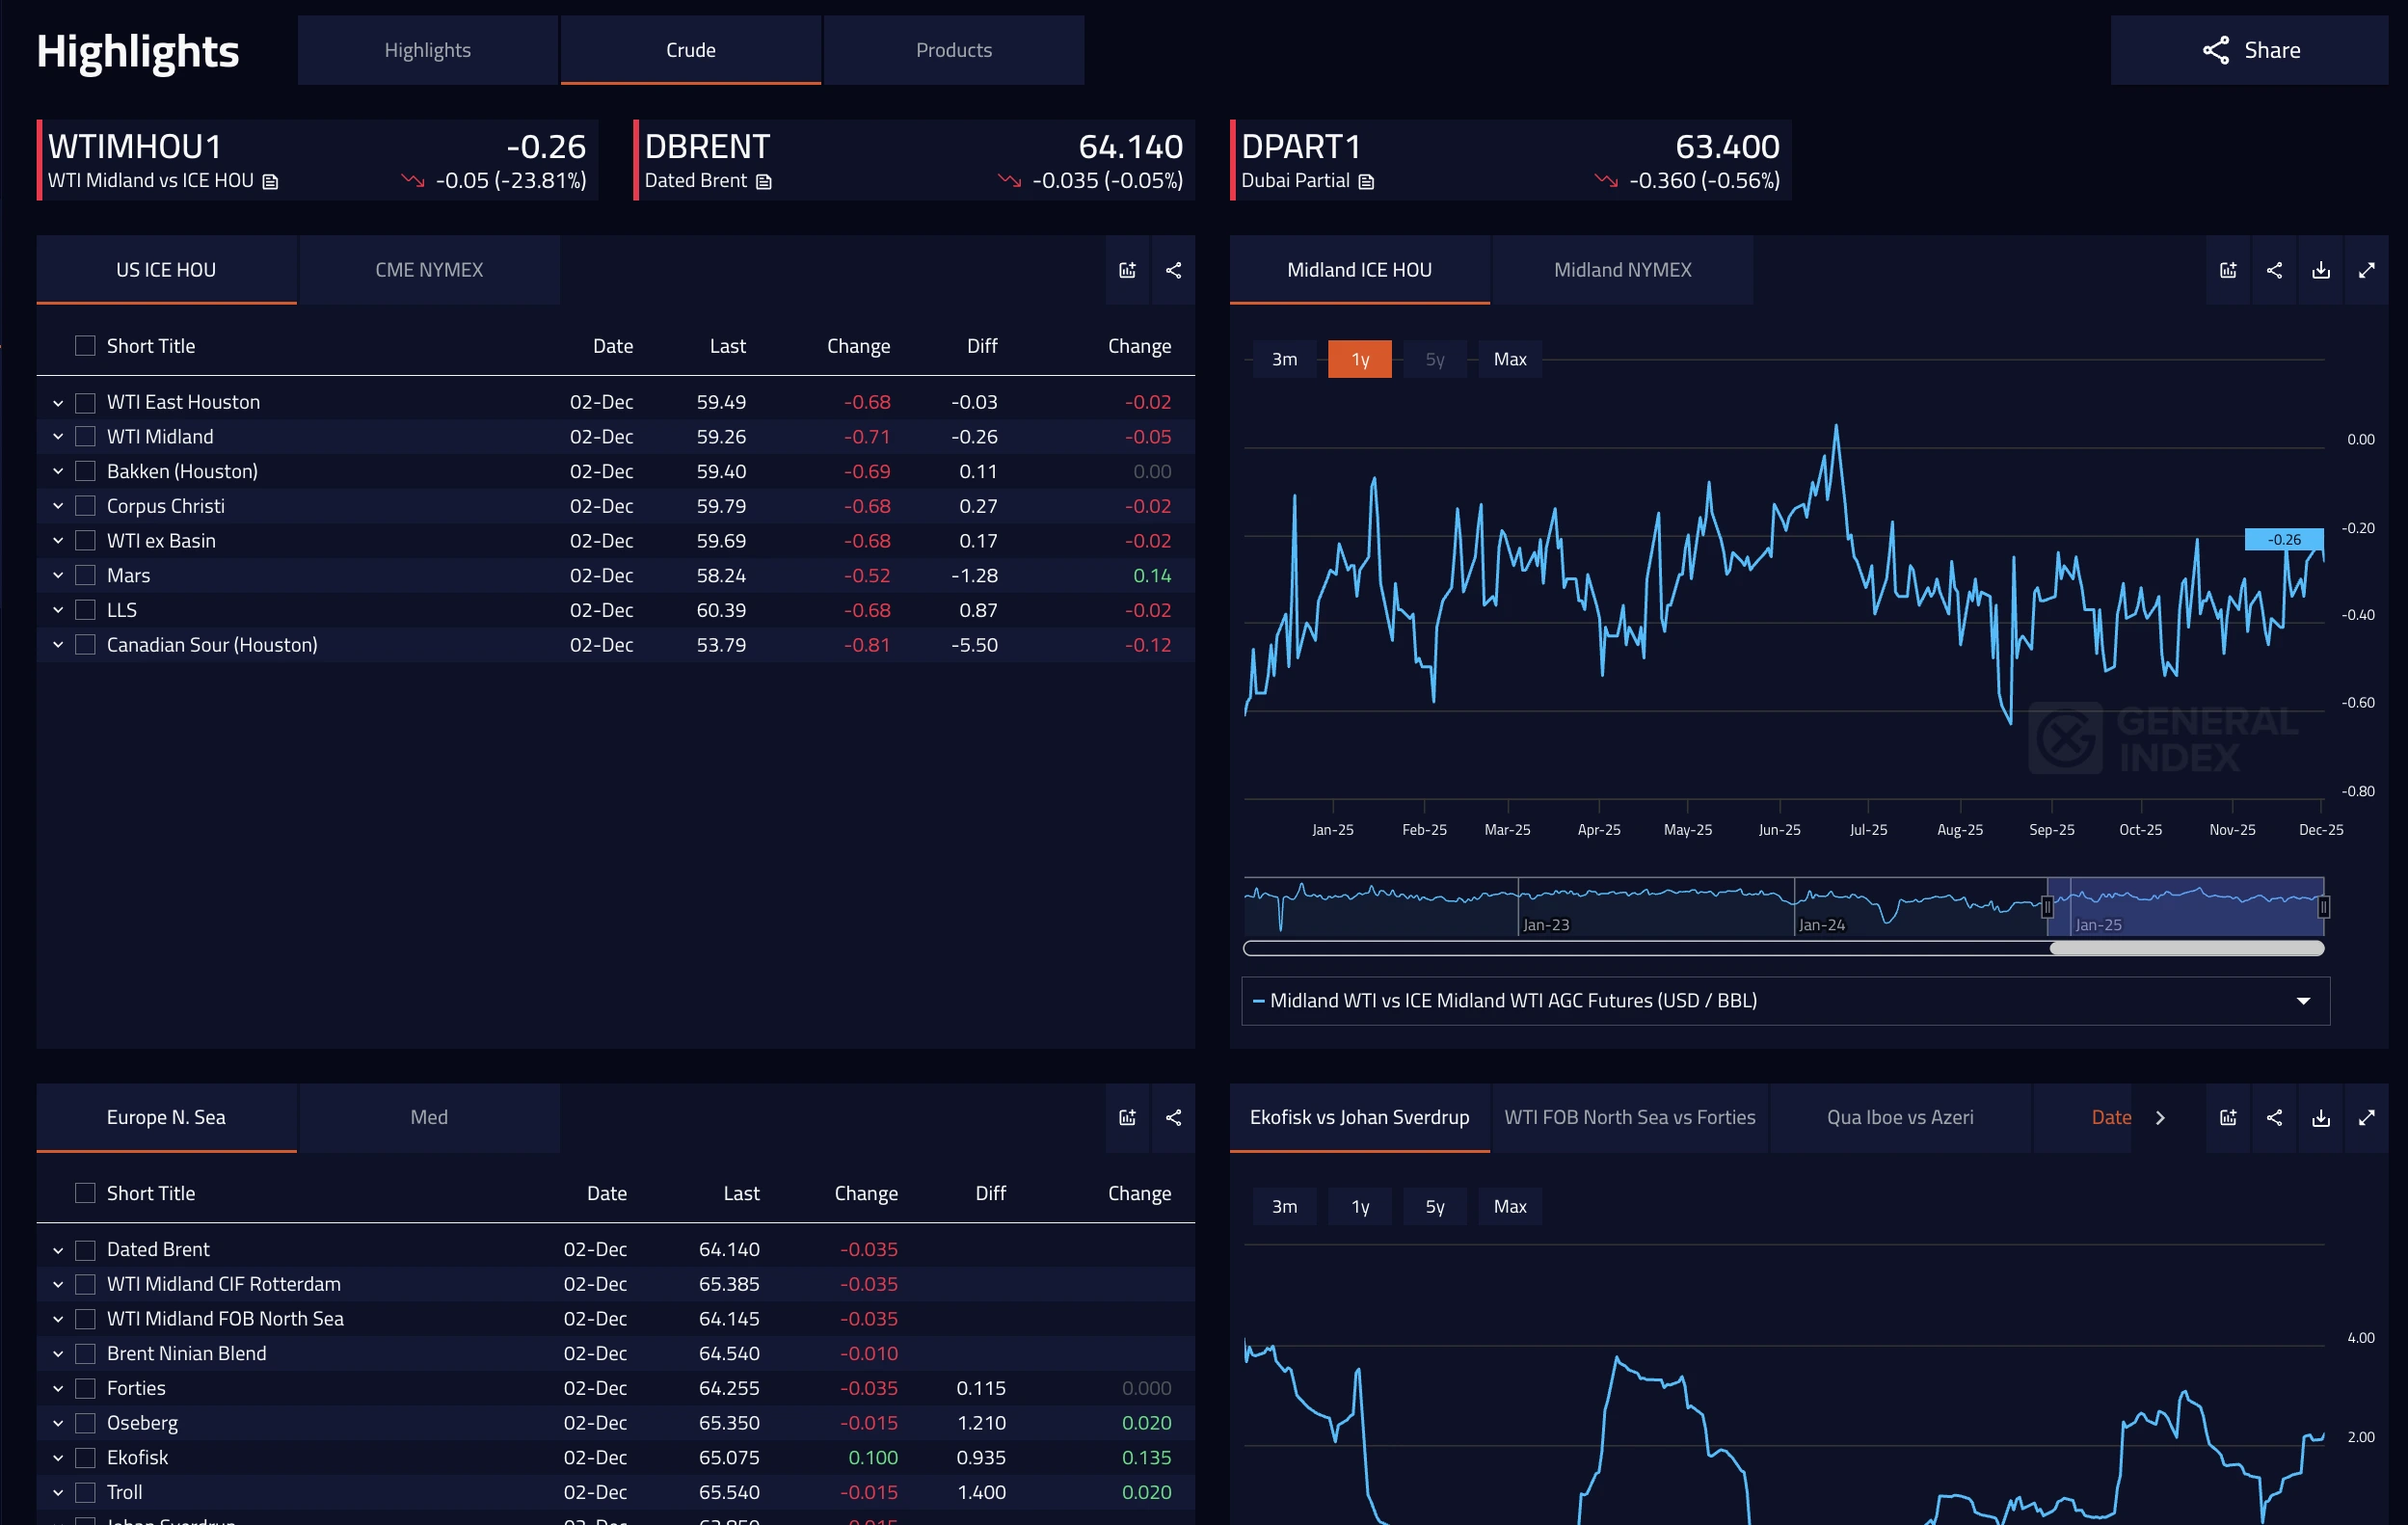
Task: Select all rows via the Europe N. Sea Short Title checkbox
Action: coord(86,1192)
